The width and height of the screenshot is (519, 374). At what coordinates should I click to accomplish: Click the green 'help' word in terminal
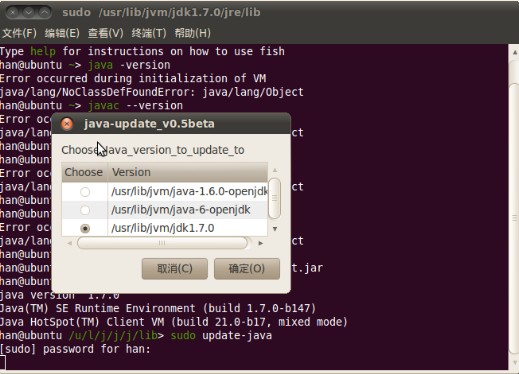(x=43, y=51)
